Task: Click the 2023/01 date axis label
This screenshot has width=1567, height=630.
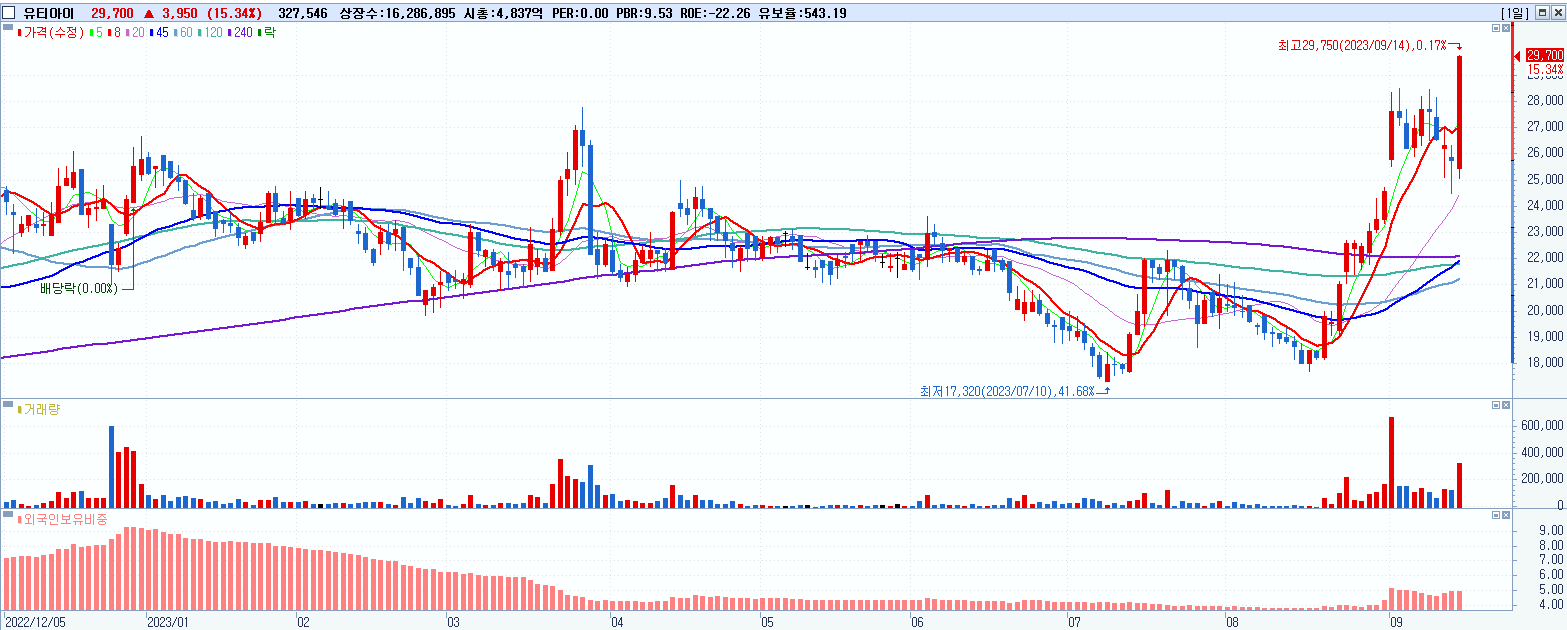Action: [168, 621]
